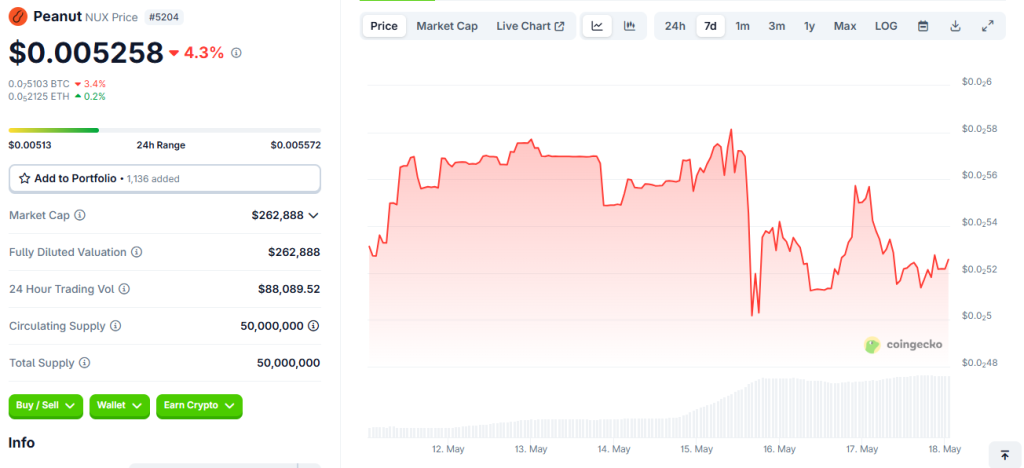The image size is (1024, 468).
Task: Set chart range to 3m
Action: pyautogui.click(x=776, y=26)
